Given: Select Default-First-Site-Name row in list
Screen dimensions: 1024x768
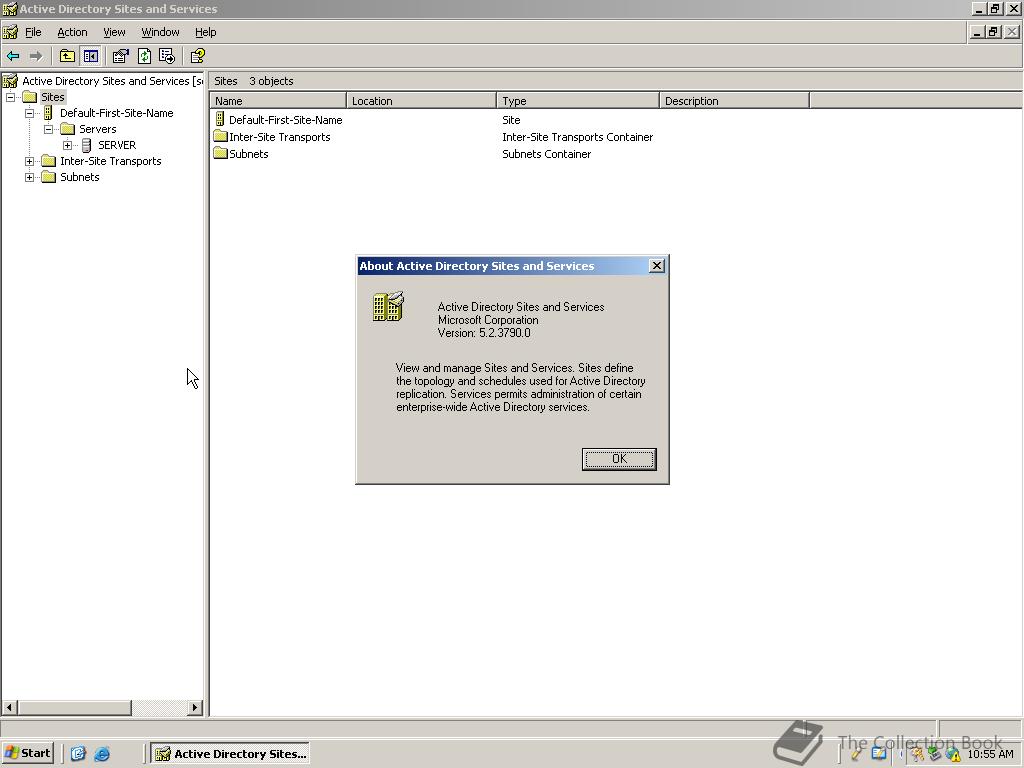Looking at the screenshot, I should [285, 120].
